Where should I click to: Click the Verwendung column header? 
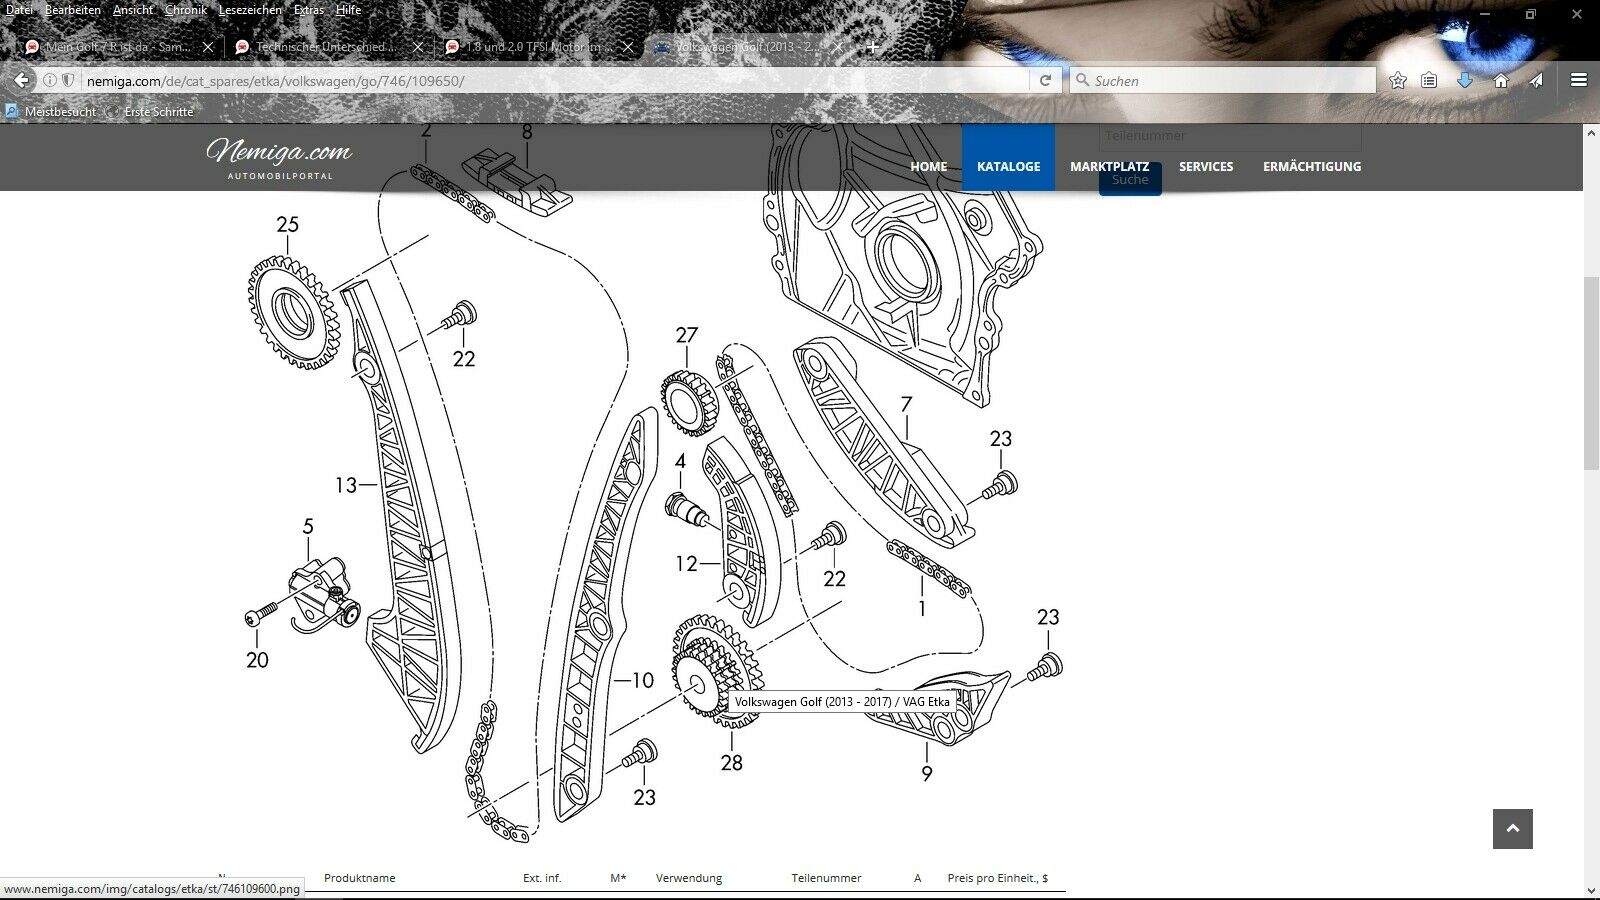(x=689, y=878)
